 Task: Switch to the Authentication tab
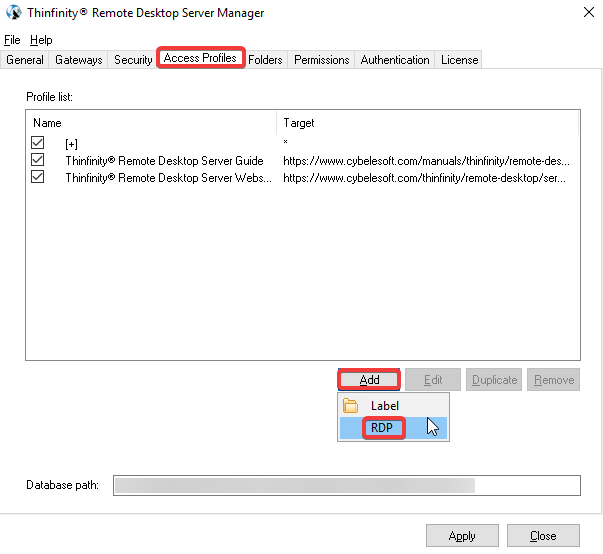pyautogui.click(x=395, y=60)
